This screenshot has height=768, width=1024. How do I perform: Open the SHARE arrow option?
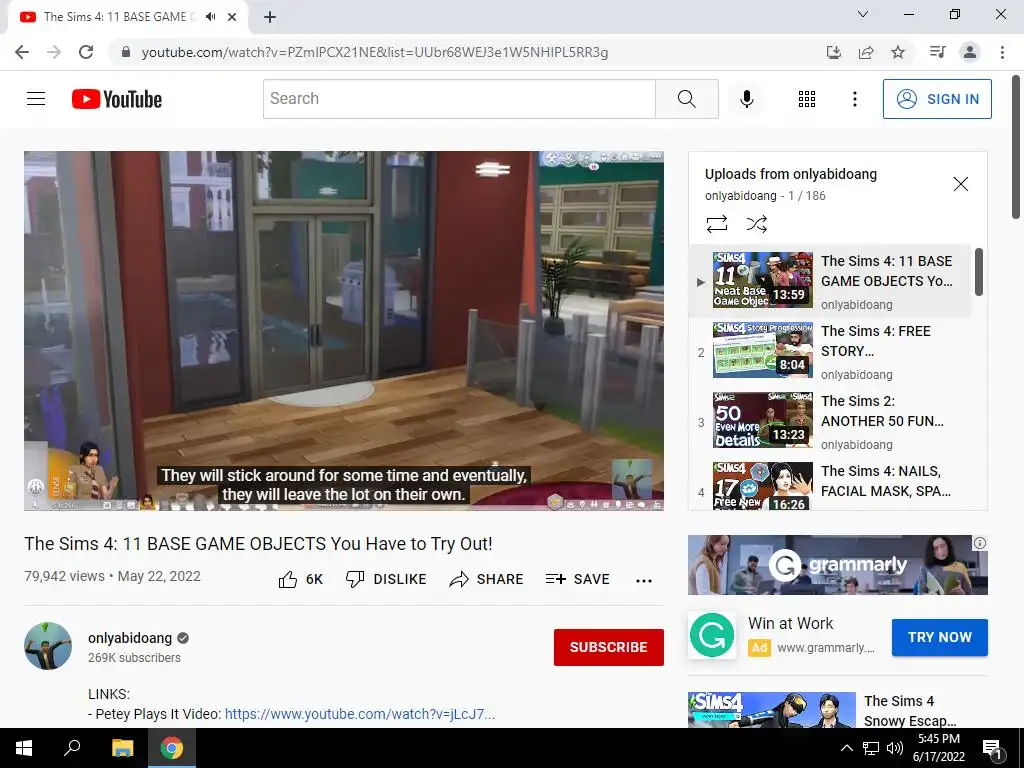(487, 579)
